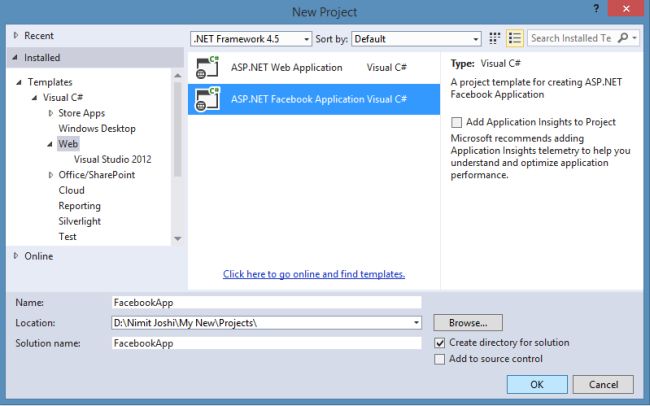The image size is (650, 406).
Task: Select Windows Desktop templates
Action: click(97, 129)
